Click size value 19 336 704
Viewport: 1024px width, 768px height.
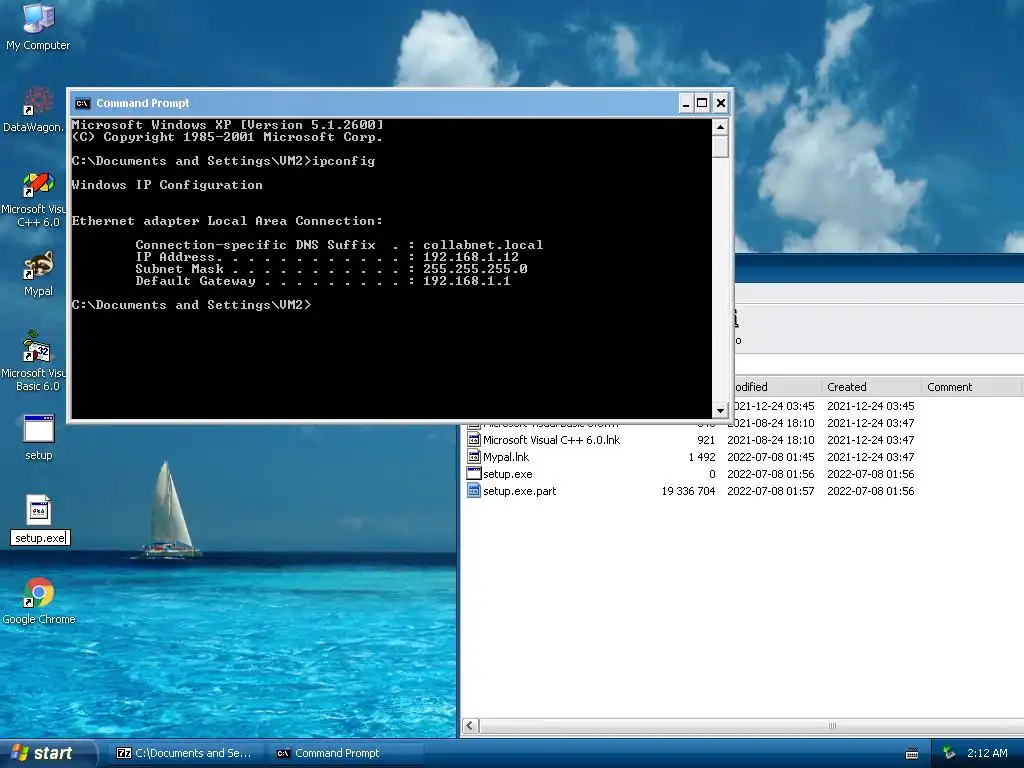(x=688, y=490)
